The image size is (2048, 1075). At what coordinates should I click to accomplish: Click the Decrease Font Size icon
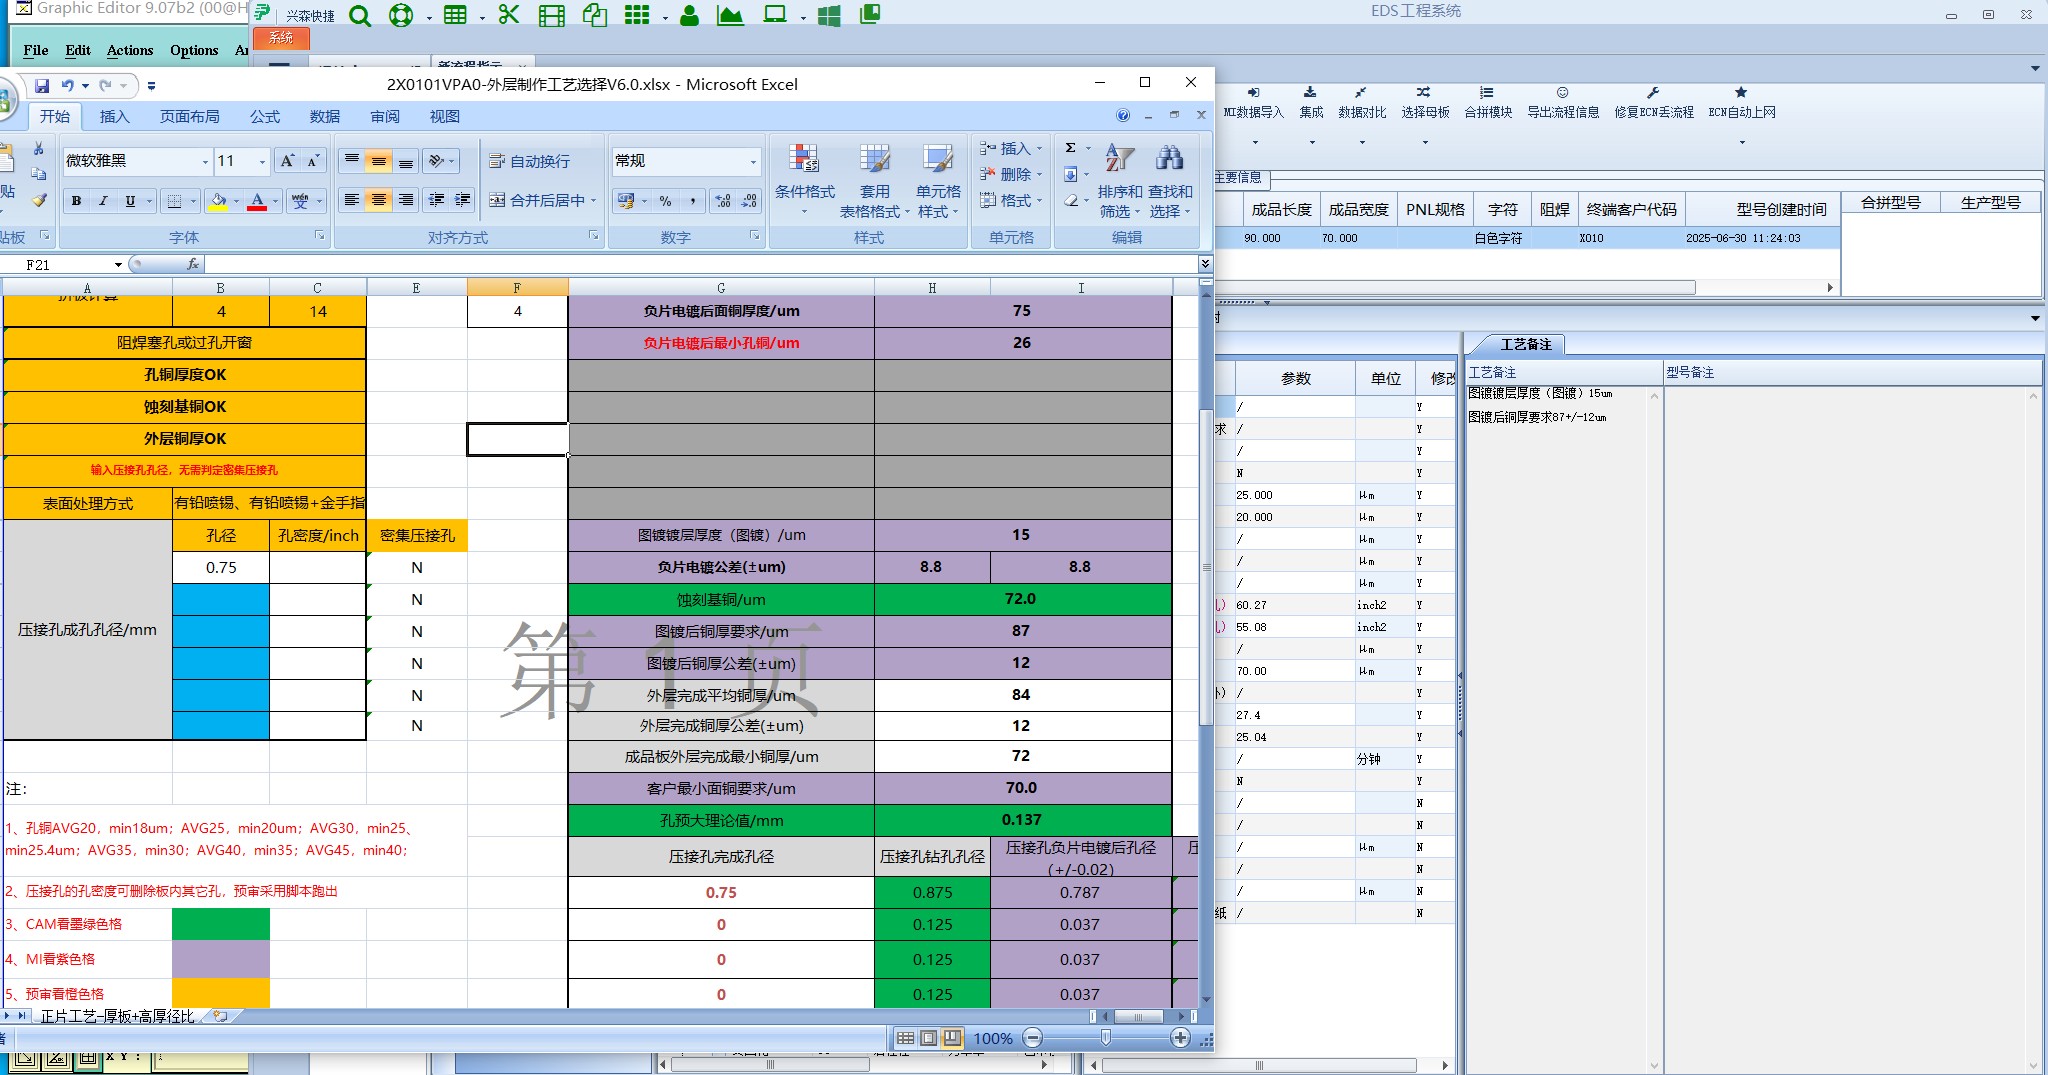pos(312,161)
